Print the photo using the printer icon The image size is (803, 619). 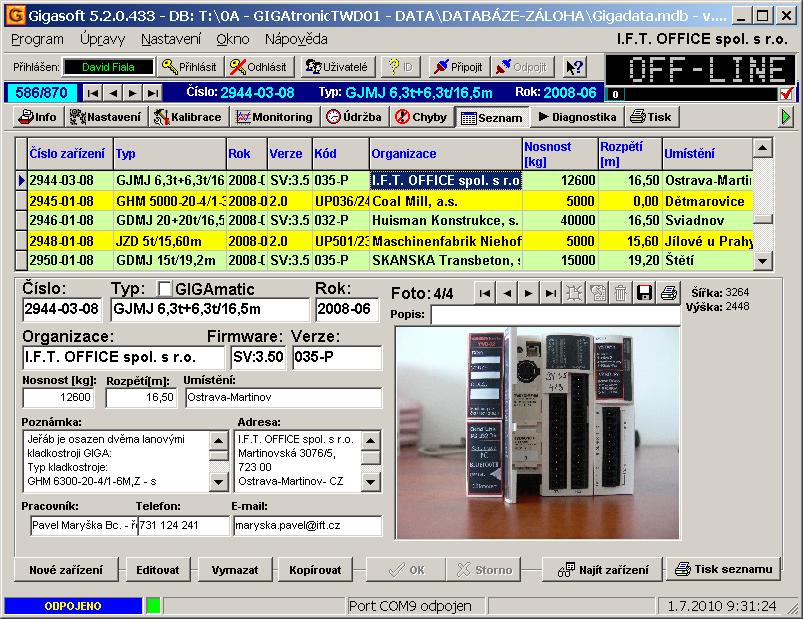pos(668,293)
